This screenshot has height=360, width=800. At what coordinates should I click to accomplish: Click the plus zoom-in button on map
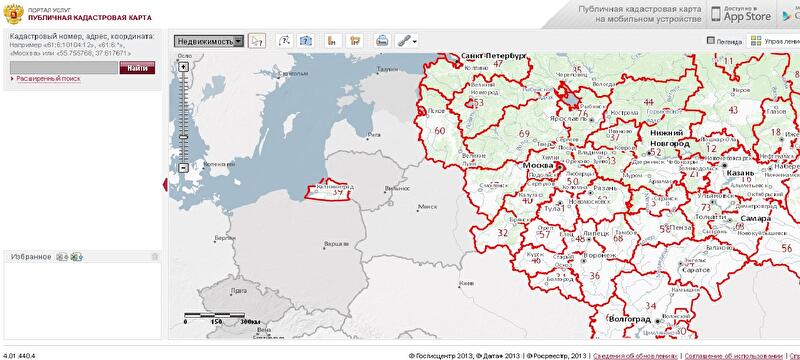[x=184, y=67]
